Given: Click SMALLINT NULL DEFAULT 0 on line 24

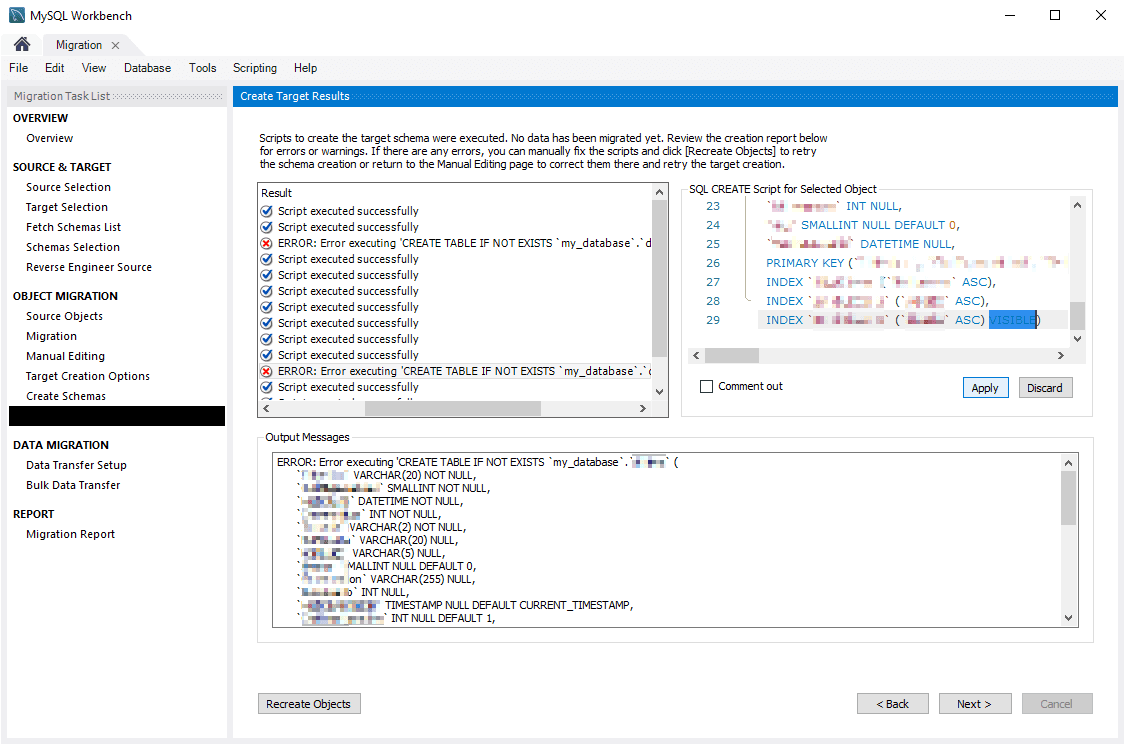Looking at the screenshot, I should [879, 225].
